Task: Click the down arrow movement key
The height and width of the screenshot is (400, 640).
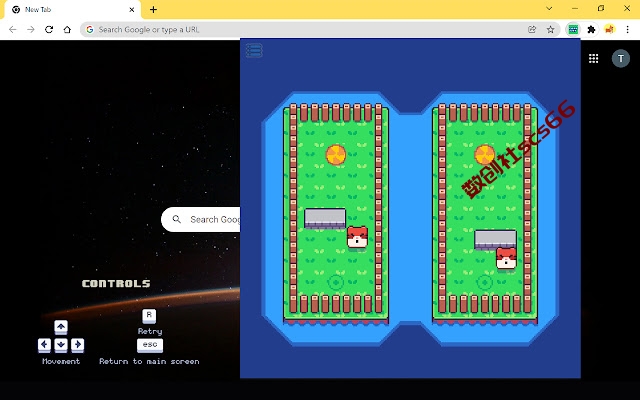Action: tap(61, 345)
